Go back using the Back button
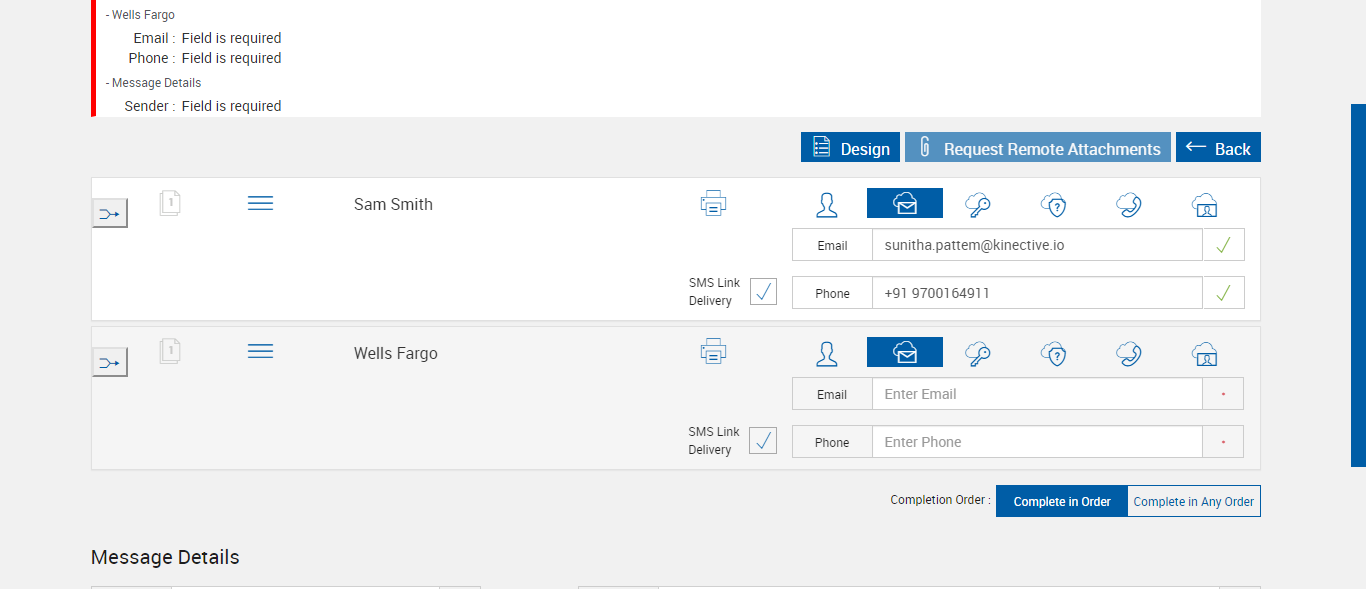 (1218, 148)
